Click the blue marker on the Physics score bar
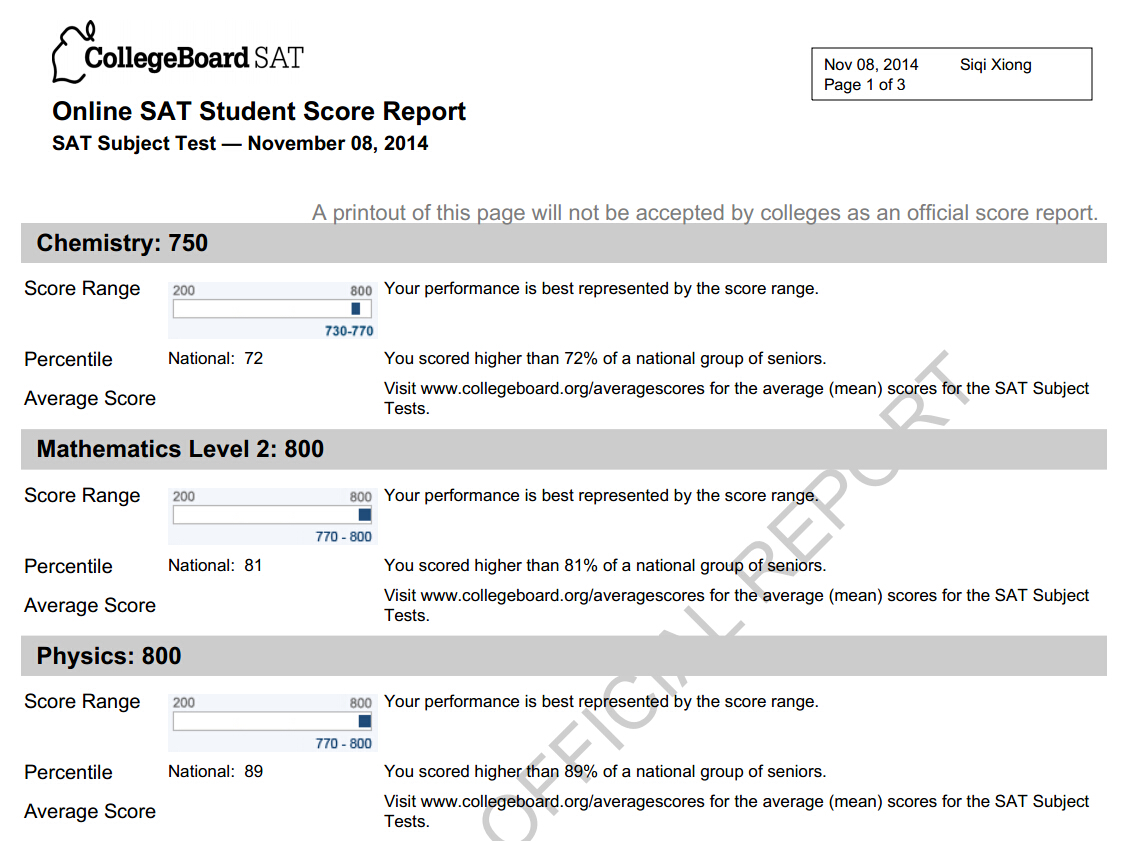Screen dimensions: 1122x841 [x=365, y=721]
